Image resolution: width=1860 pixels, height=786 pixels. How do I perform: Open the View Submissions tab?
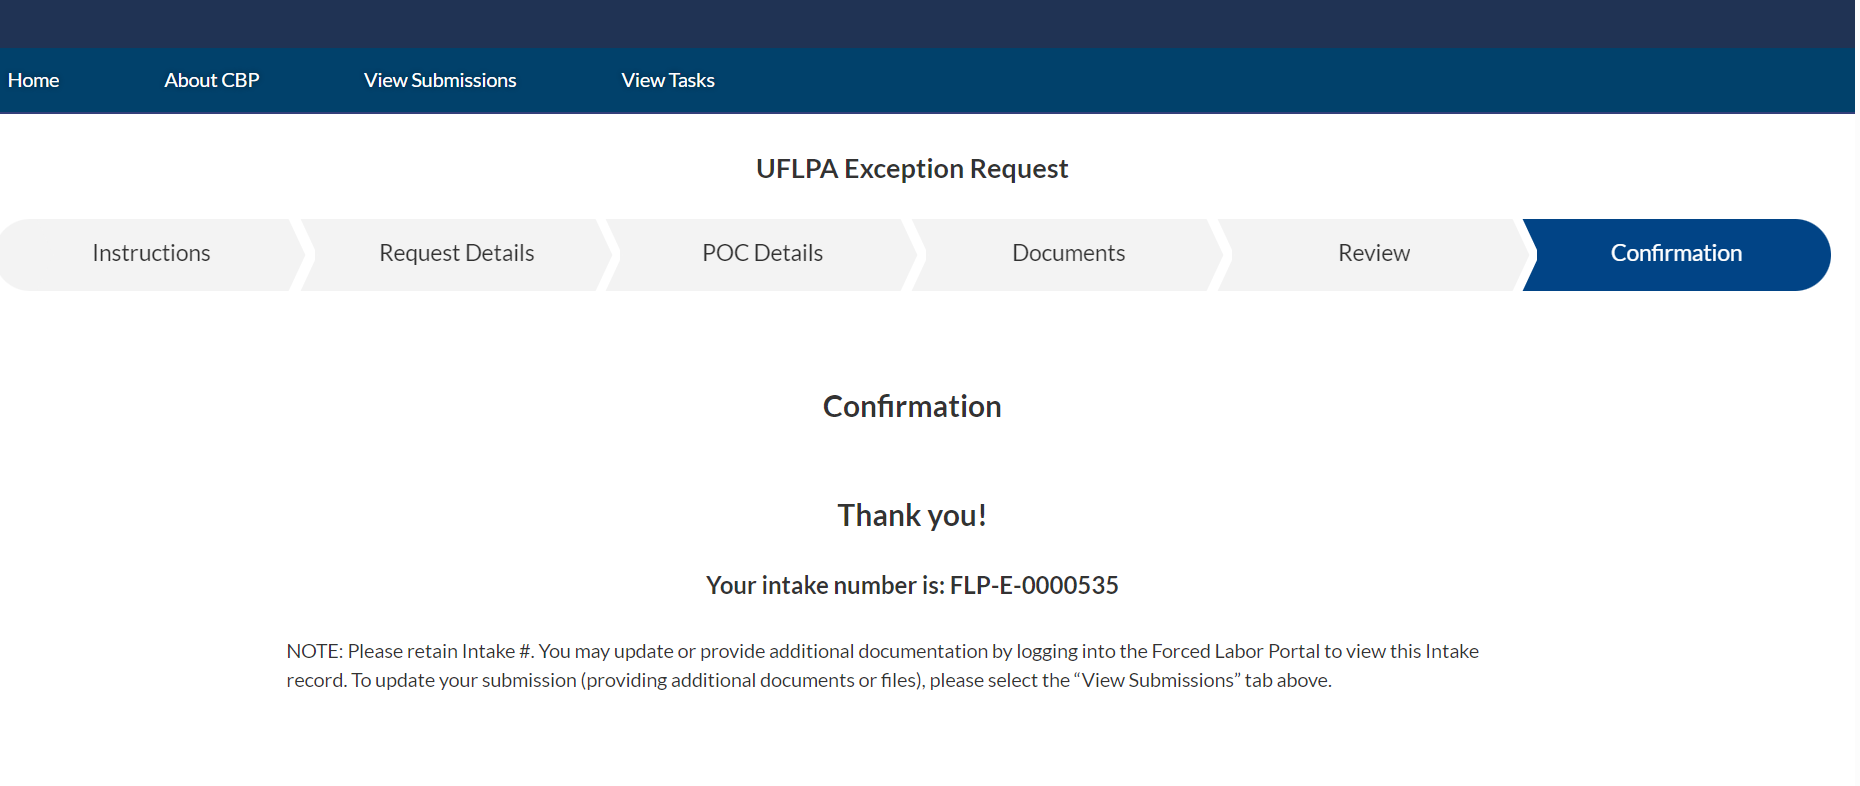[x=440, y=80]
